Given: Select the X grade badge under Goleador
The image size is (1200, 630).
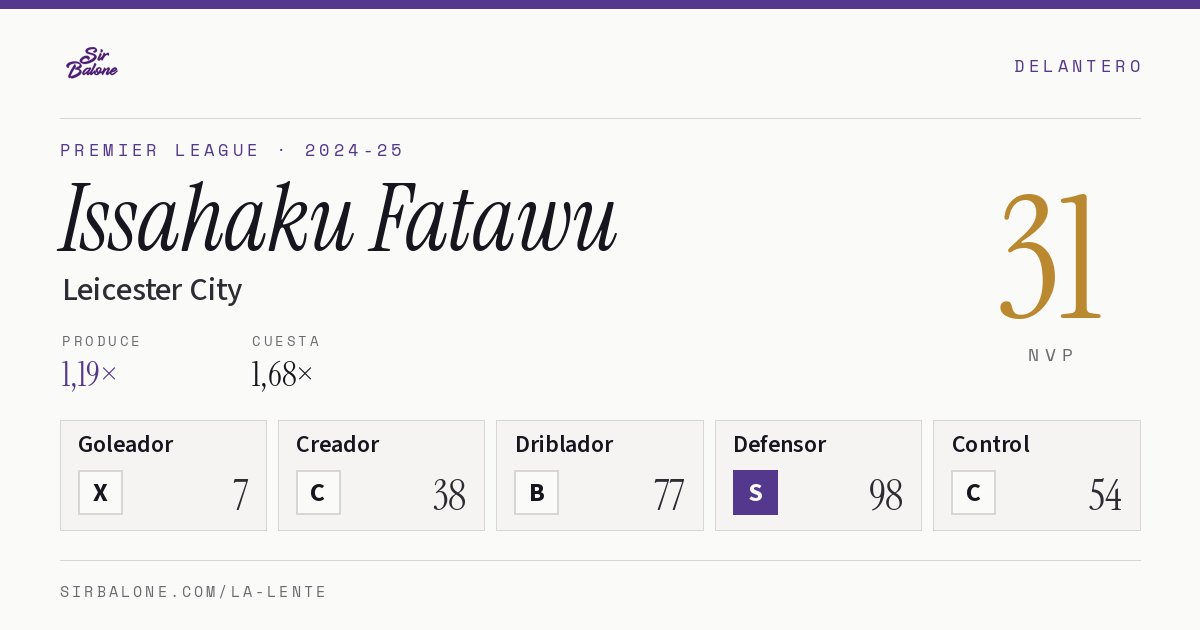Looking at the screenshot, I should 100,492.
